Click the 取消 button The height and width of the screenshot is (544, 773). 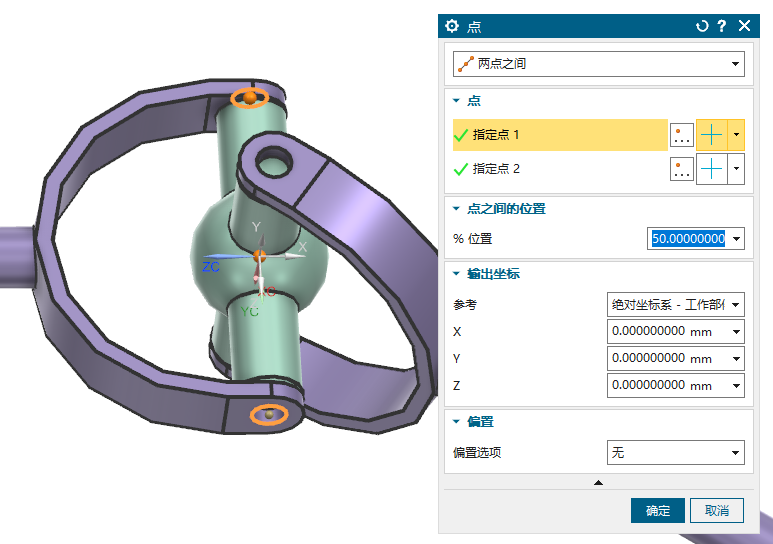click(717, 511)
